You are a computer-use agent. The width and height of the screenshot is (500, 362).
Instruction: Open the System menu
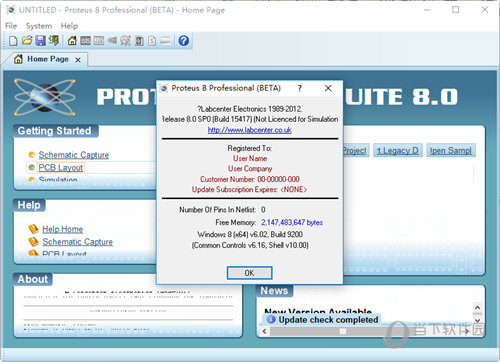[39, 26]
